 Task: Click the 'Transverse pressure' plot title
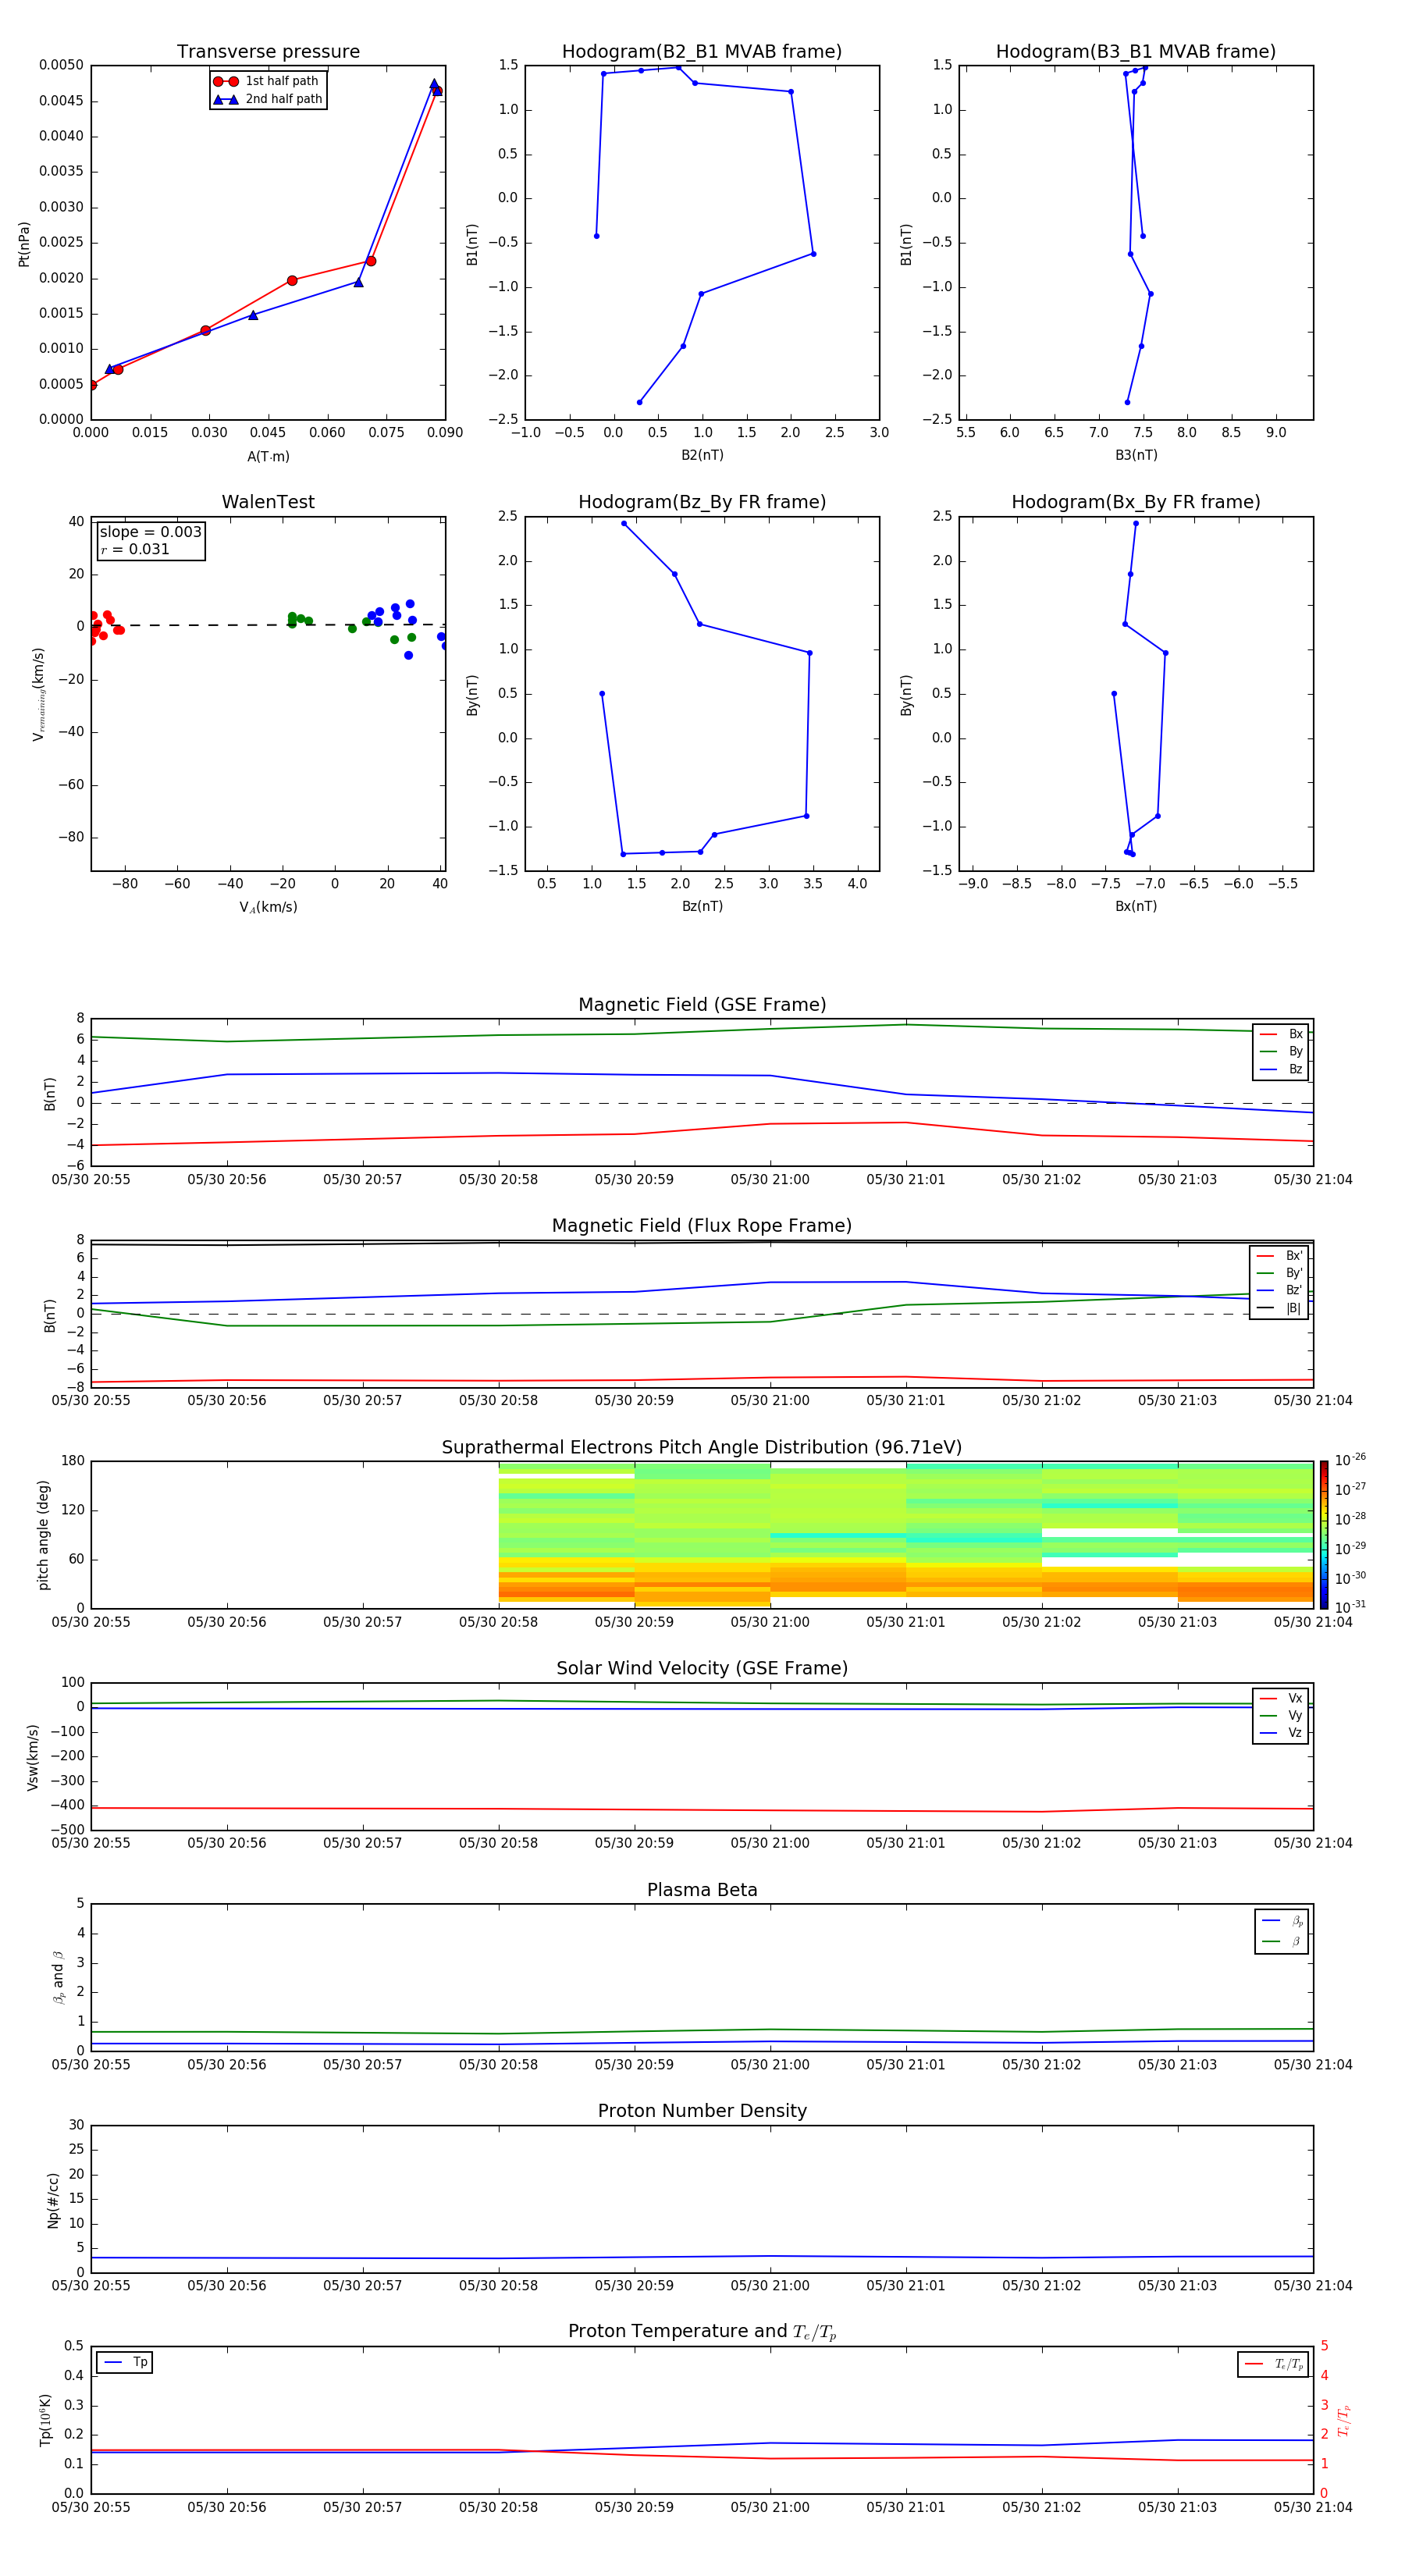pos(268,52)
